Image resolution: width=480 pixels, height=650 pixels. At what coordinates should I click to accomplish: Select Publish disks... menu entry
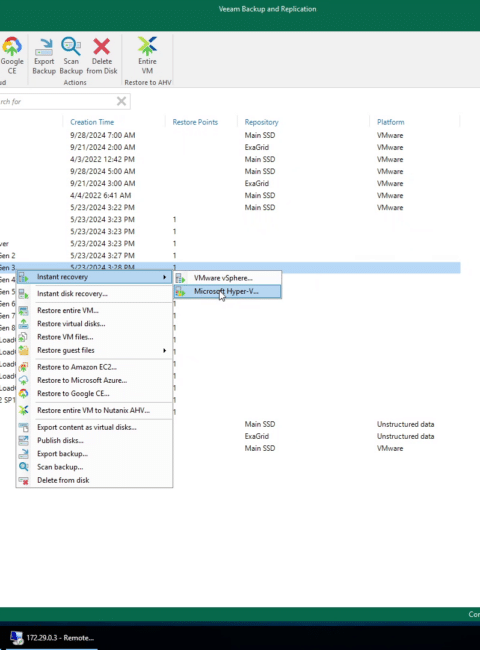pos(94,440)
